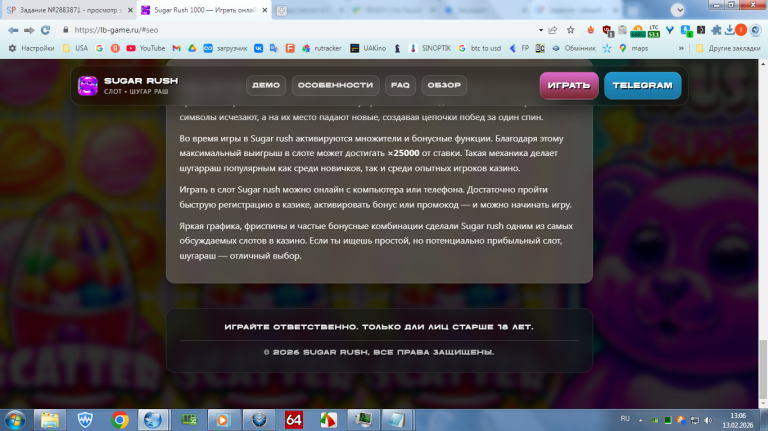Go to the ДЕМО section

[266, 85]
